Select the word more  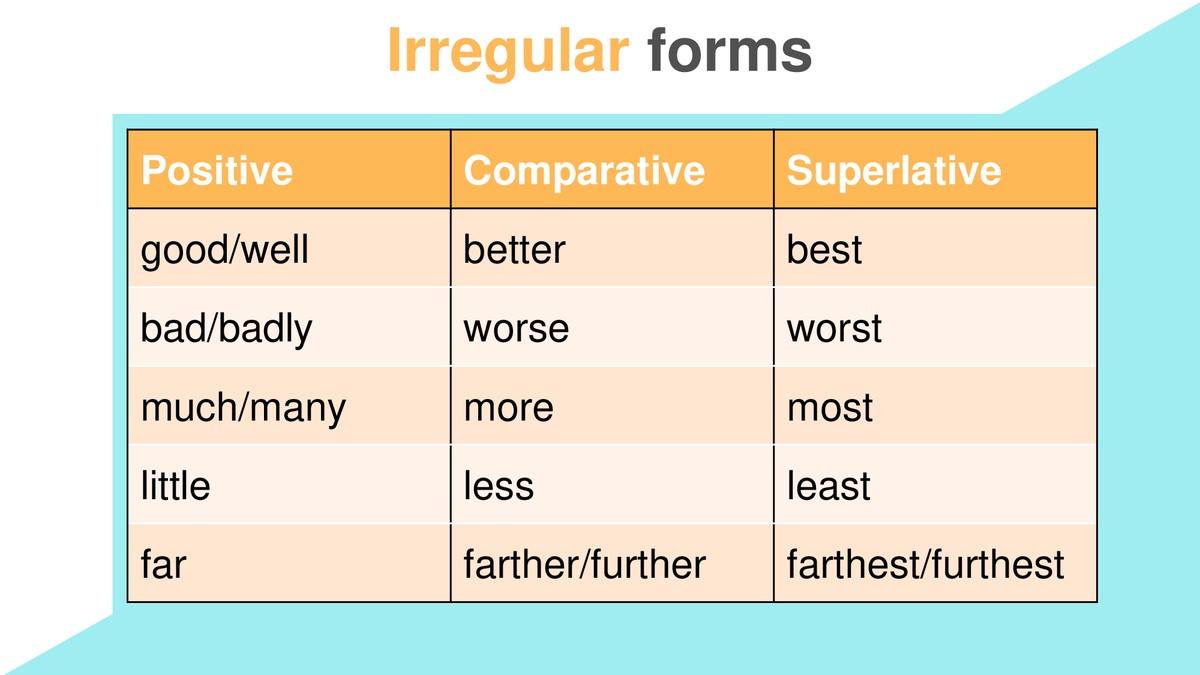508,408
